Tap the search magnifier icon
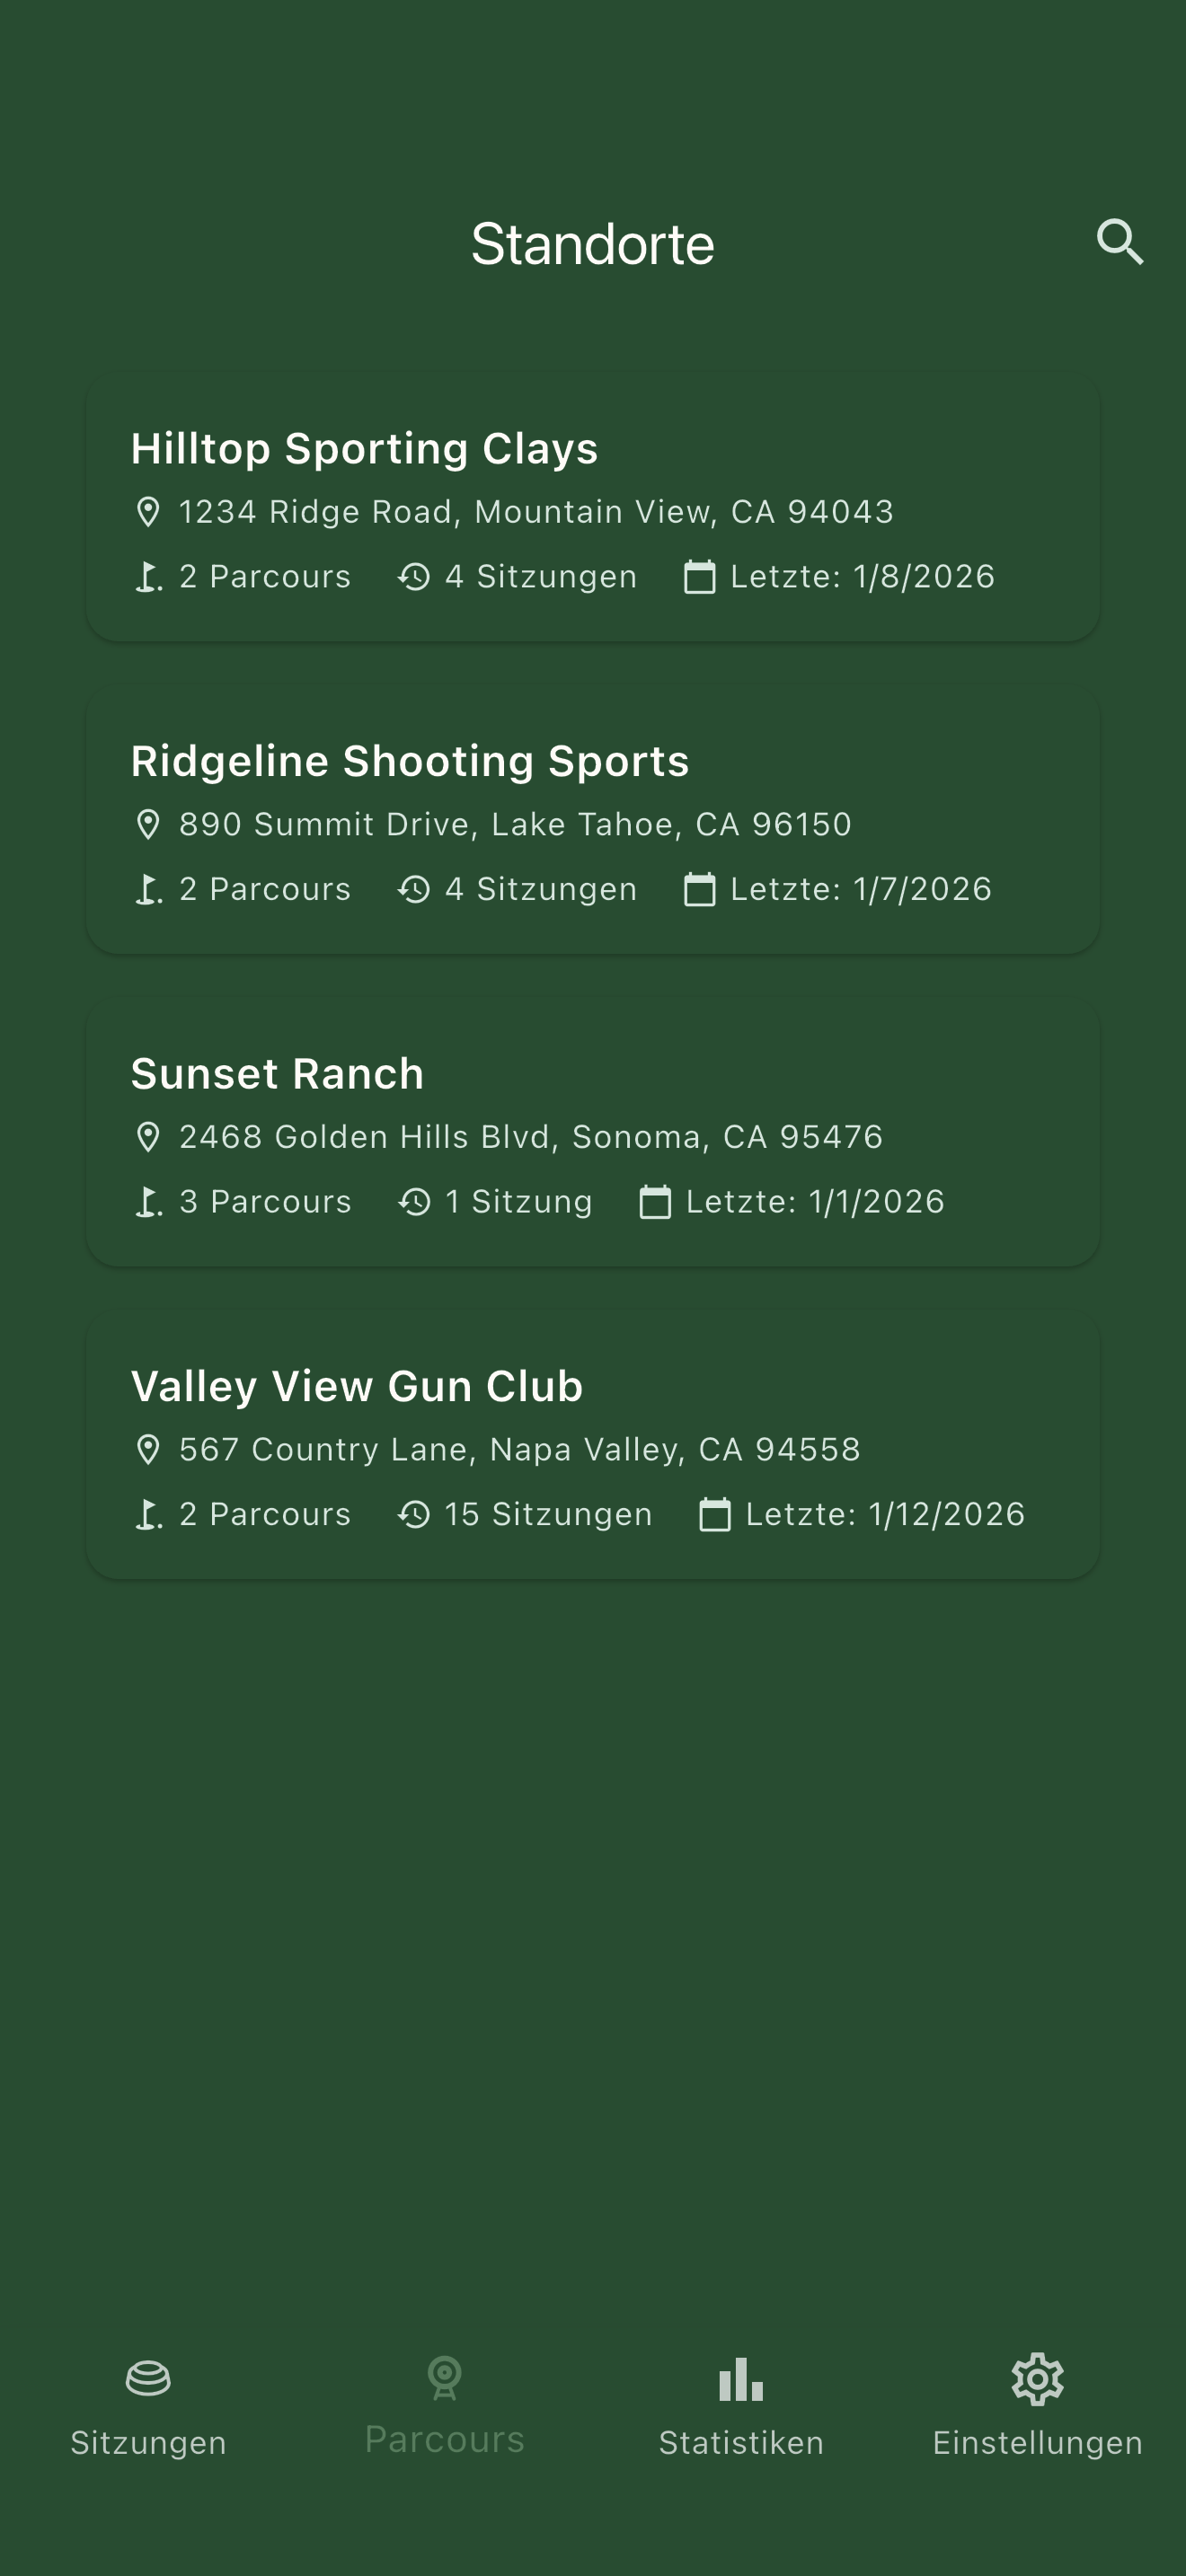Image resolution: width=1186 pixels, height=2576 pixels. (x=1119, y=242)
